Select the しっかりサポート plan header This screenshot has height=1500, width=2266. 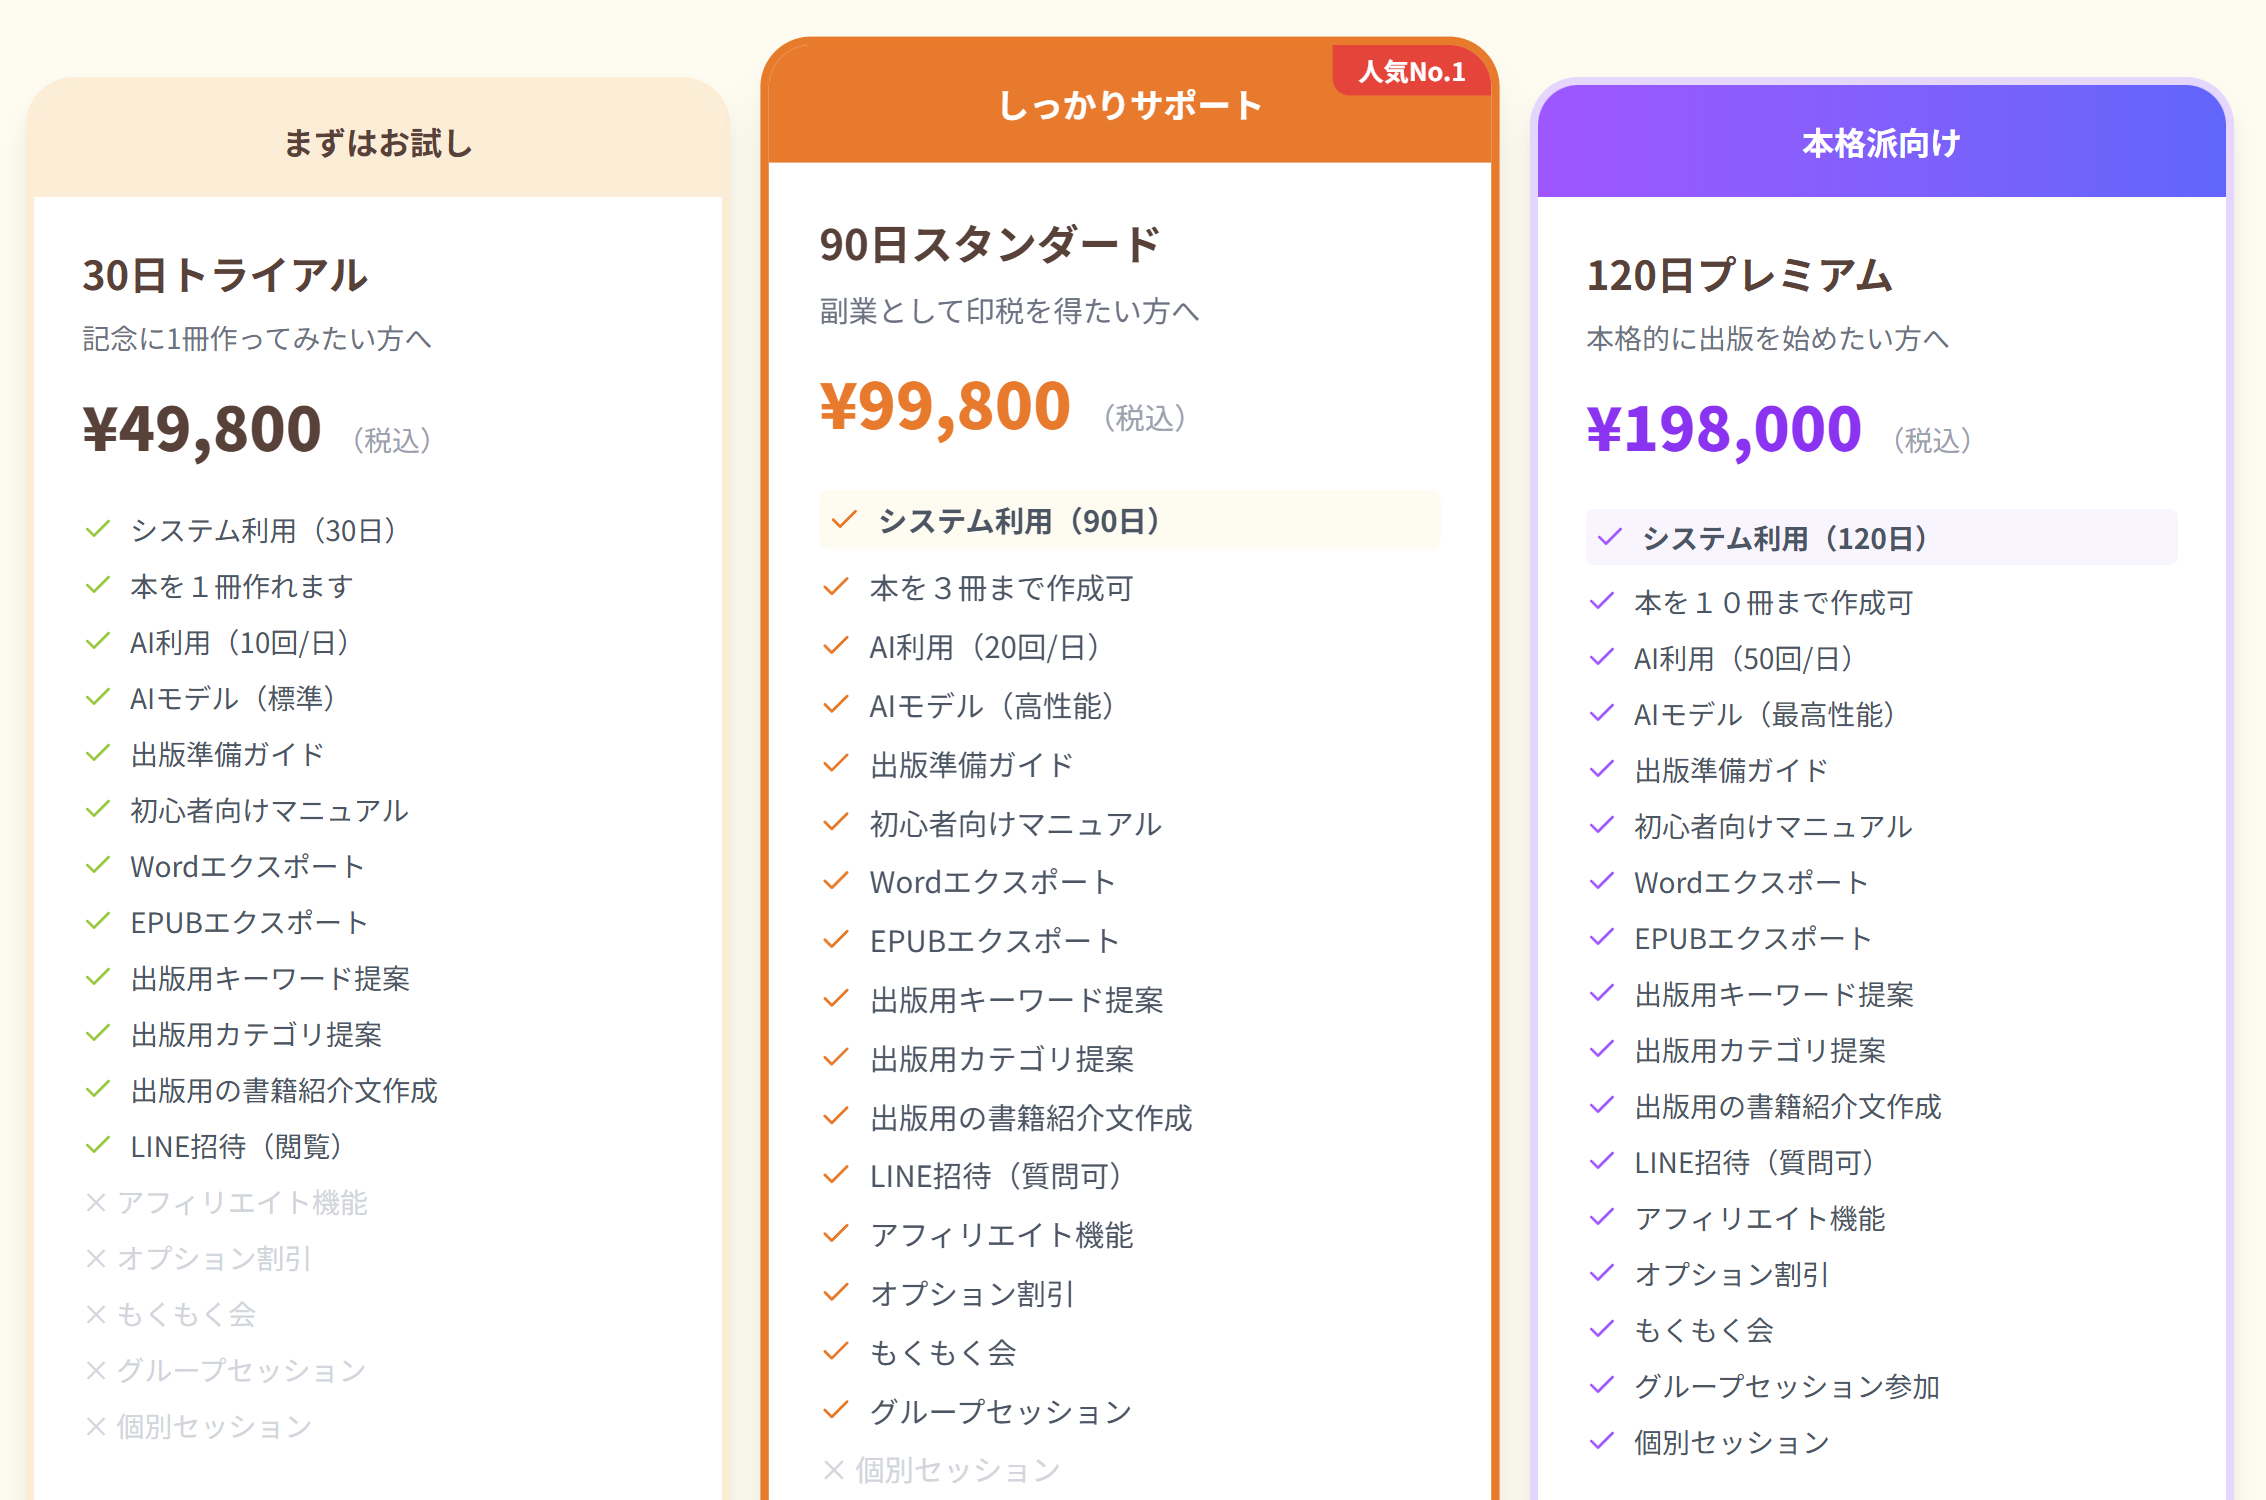click(1130, 106)
